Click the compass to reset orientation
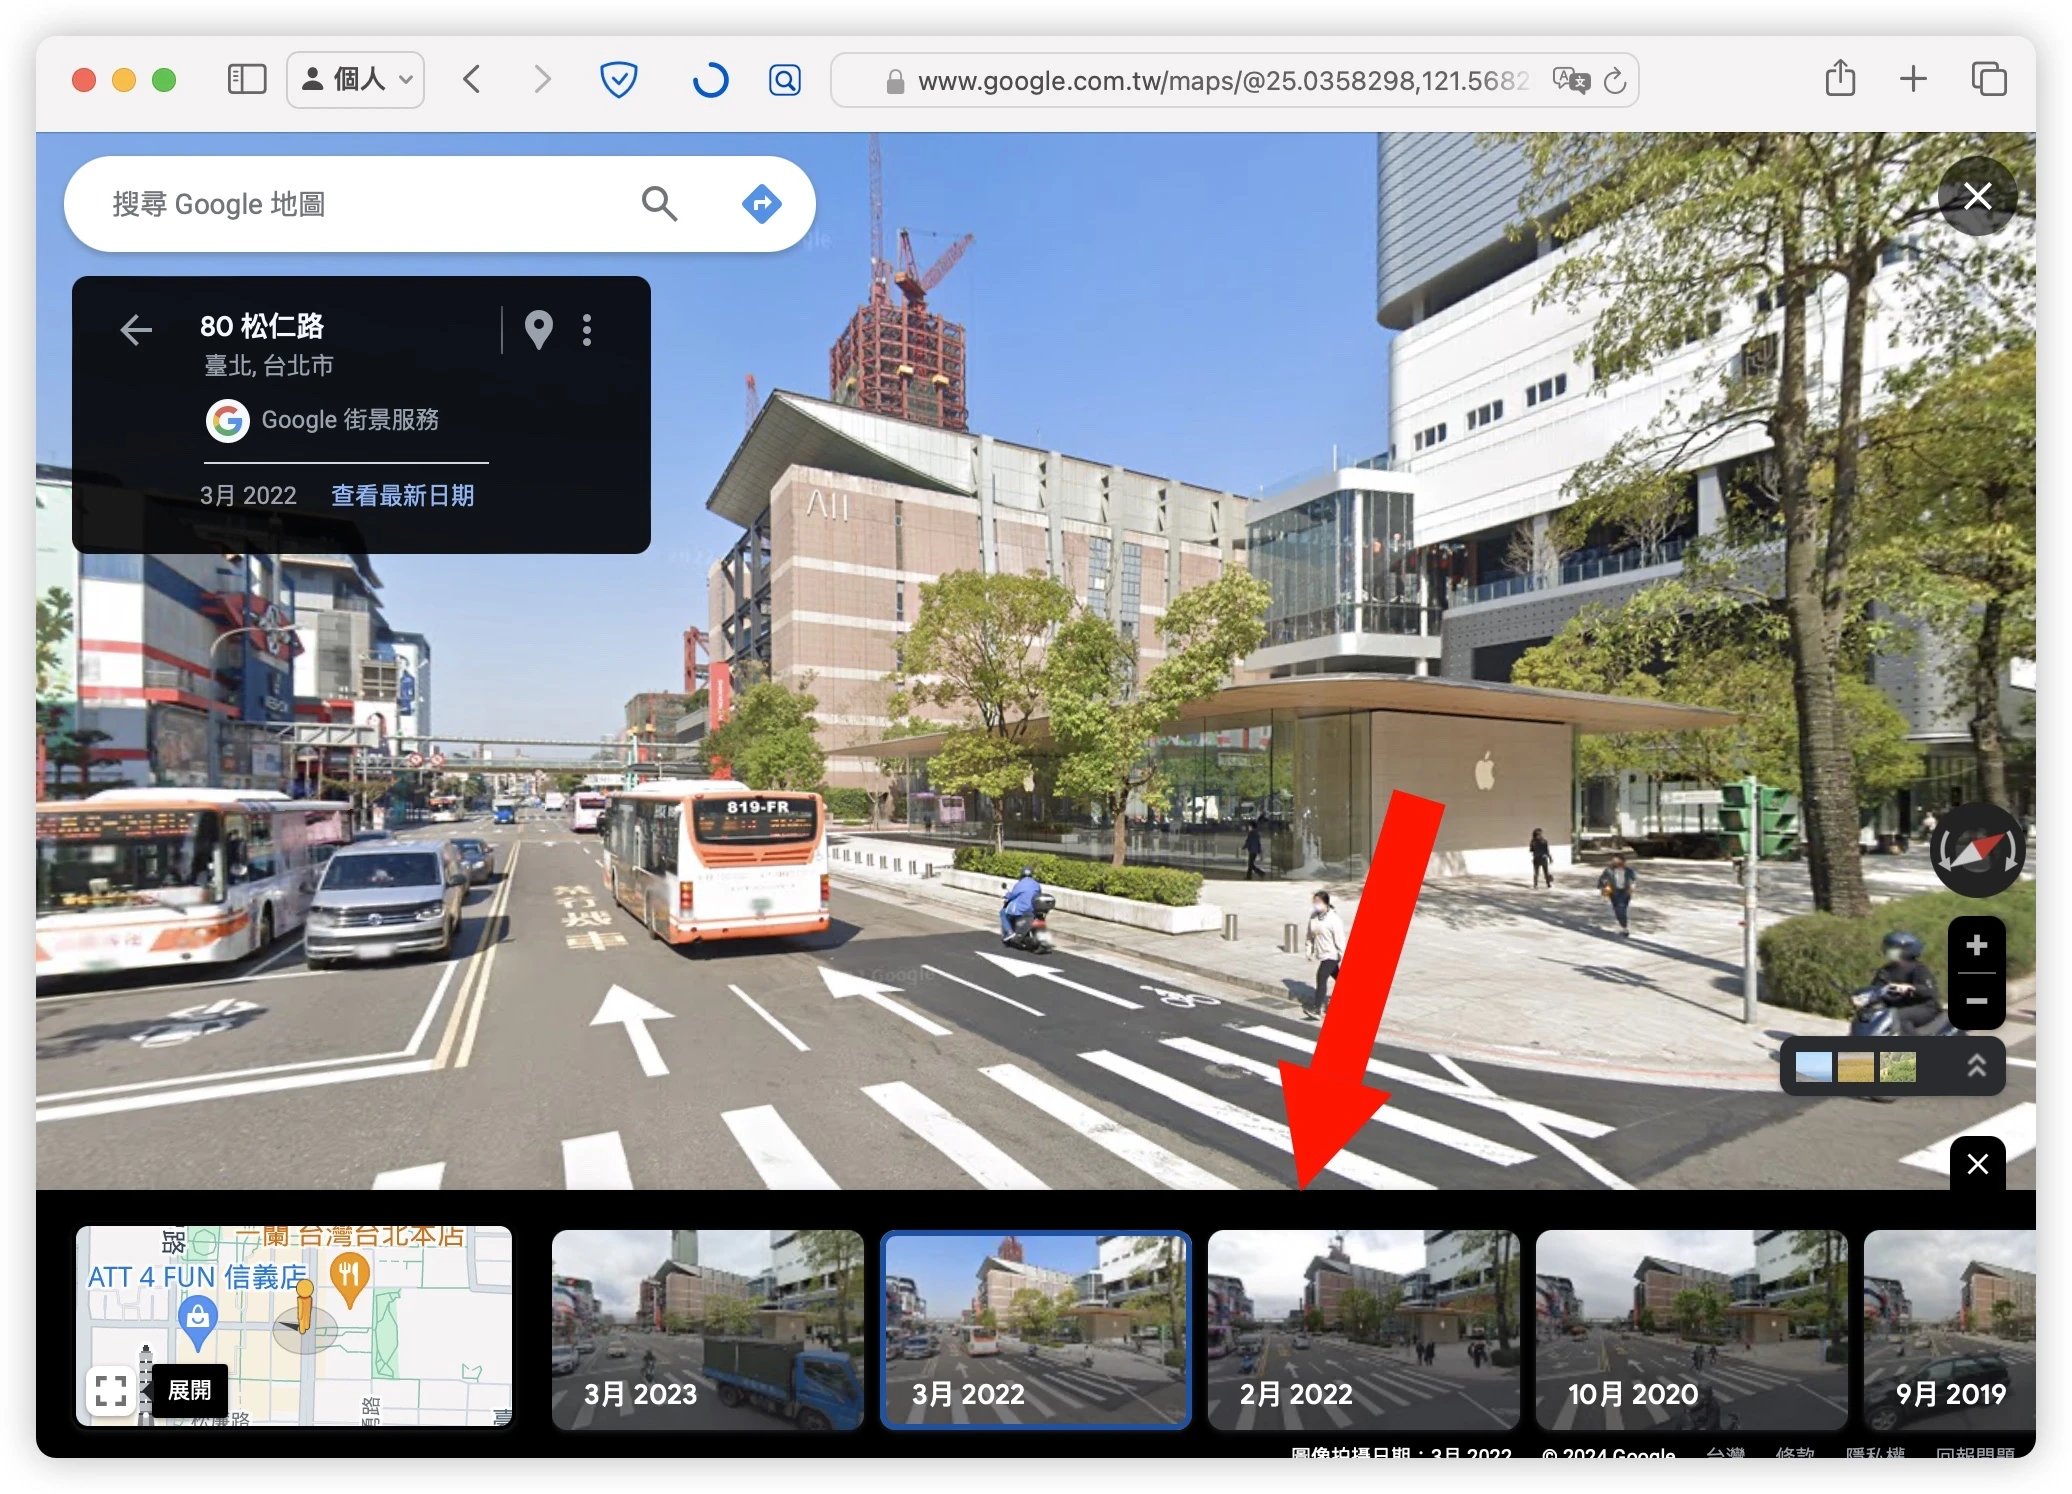This screenshot has width=2072, height=1494. click(1977, 850)
